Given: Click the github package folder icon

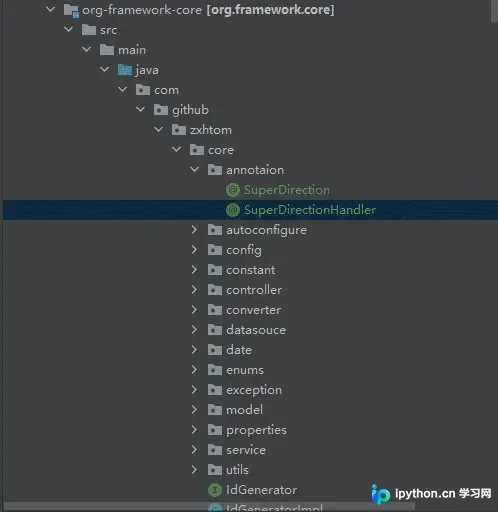Looking at the screenshot, I should [x=161, y=110].
